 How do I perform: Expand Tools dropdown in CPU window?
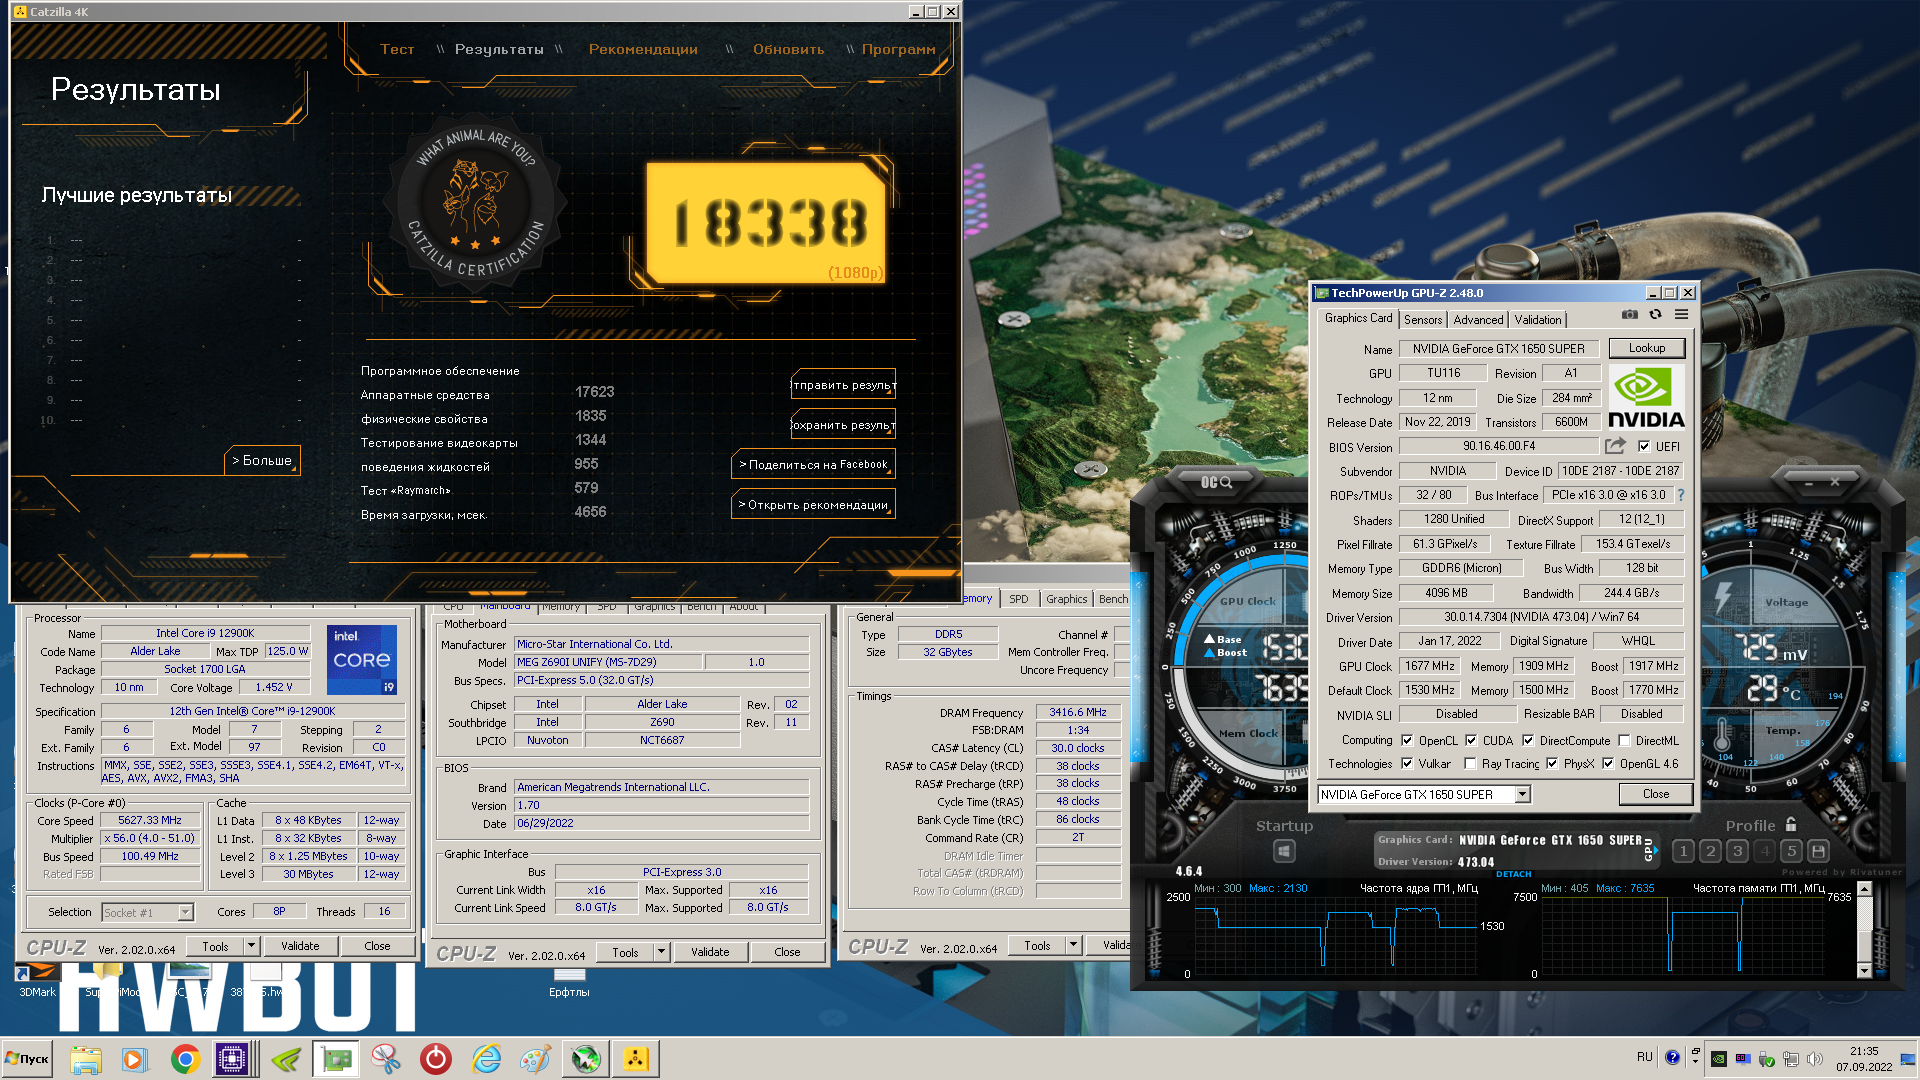pyautogui.click(x=252, y=946)
